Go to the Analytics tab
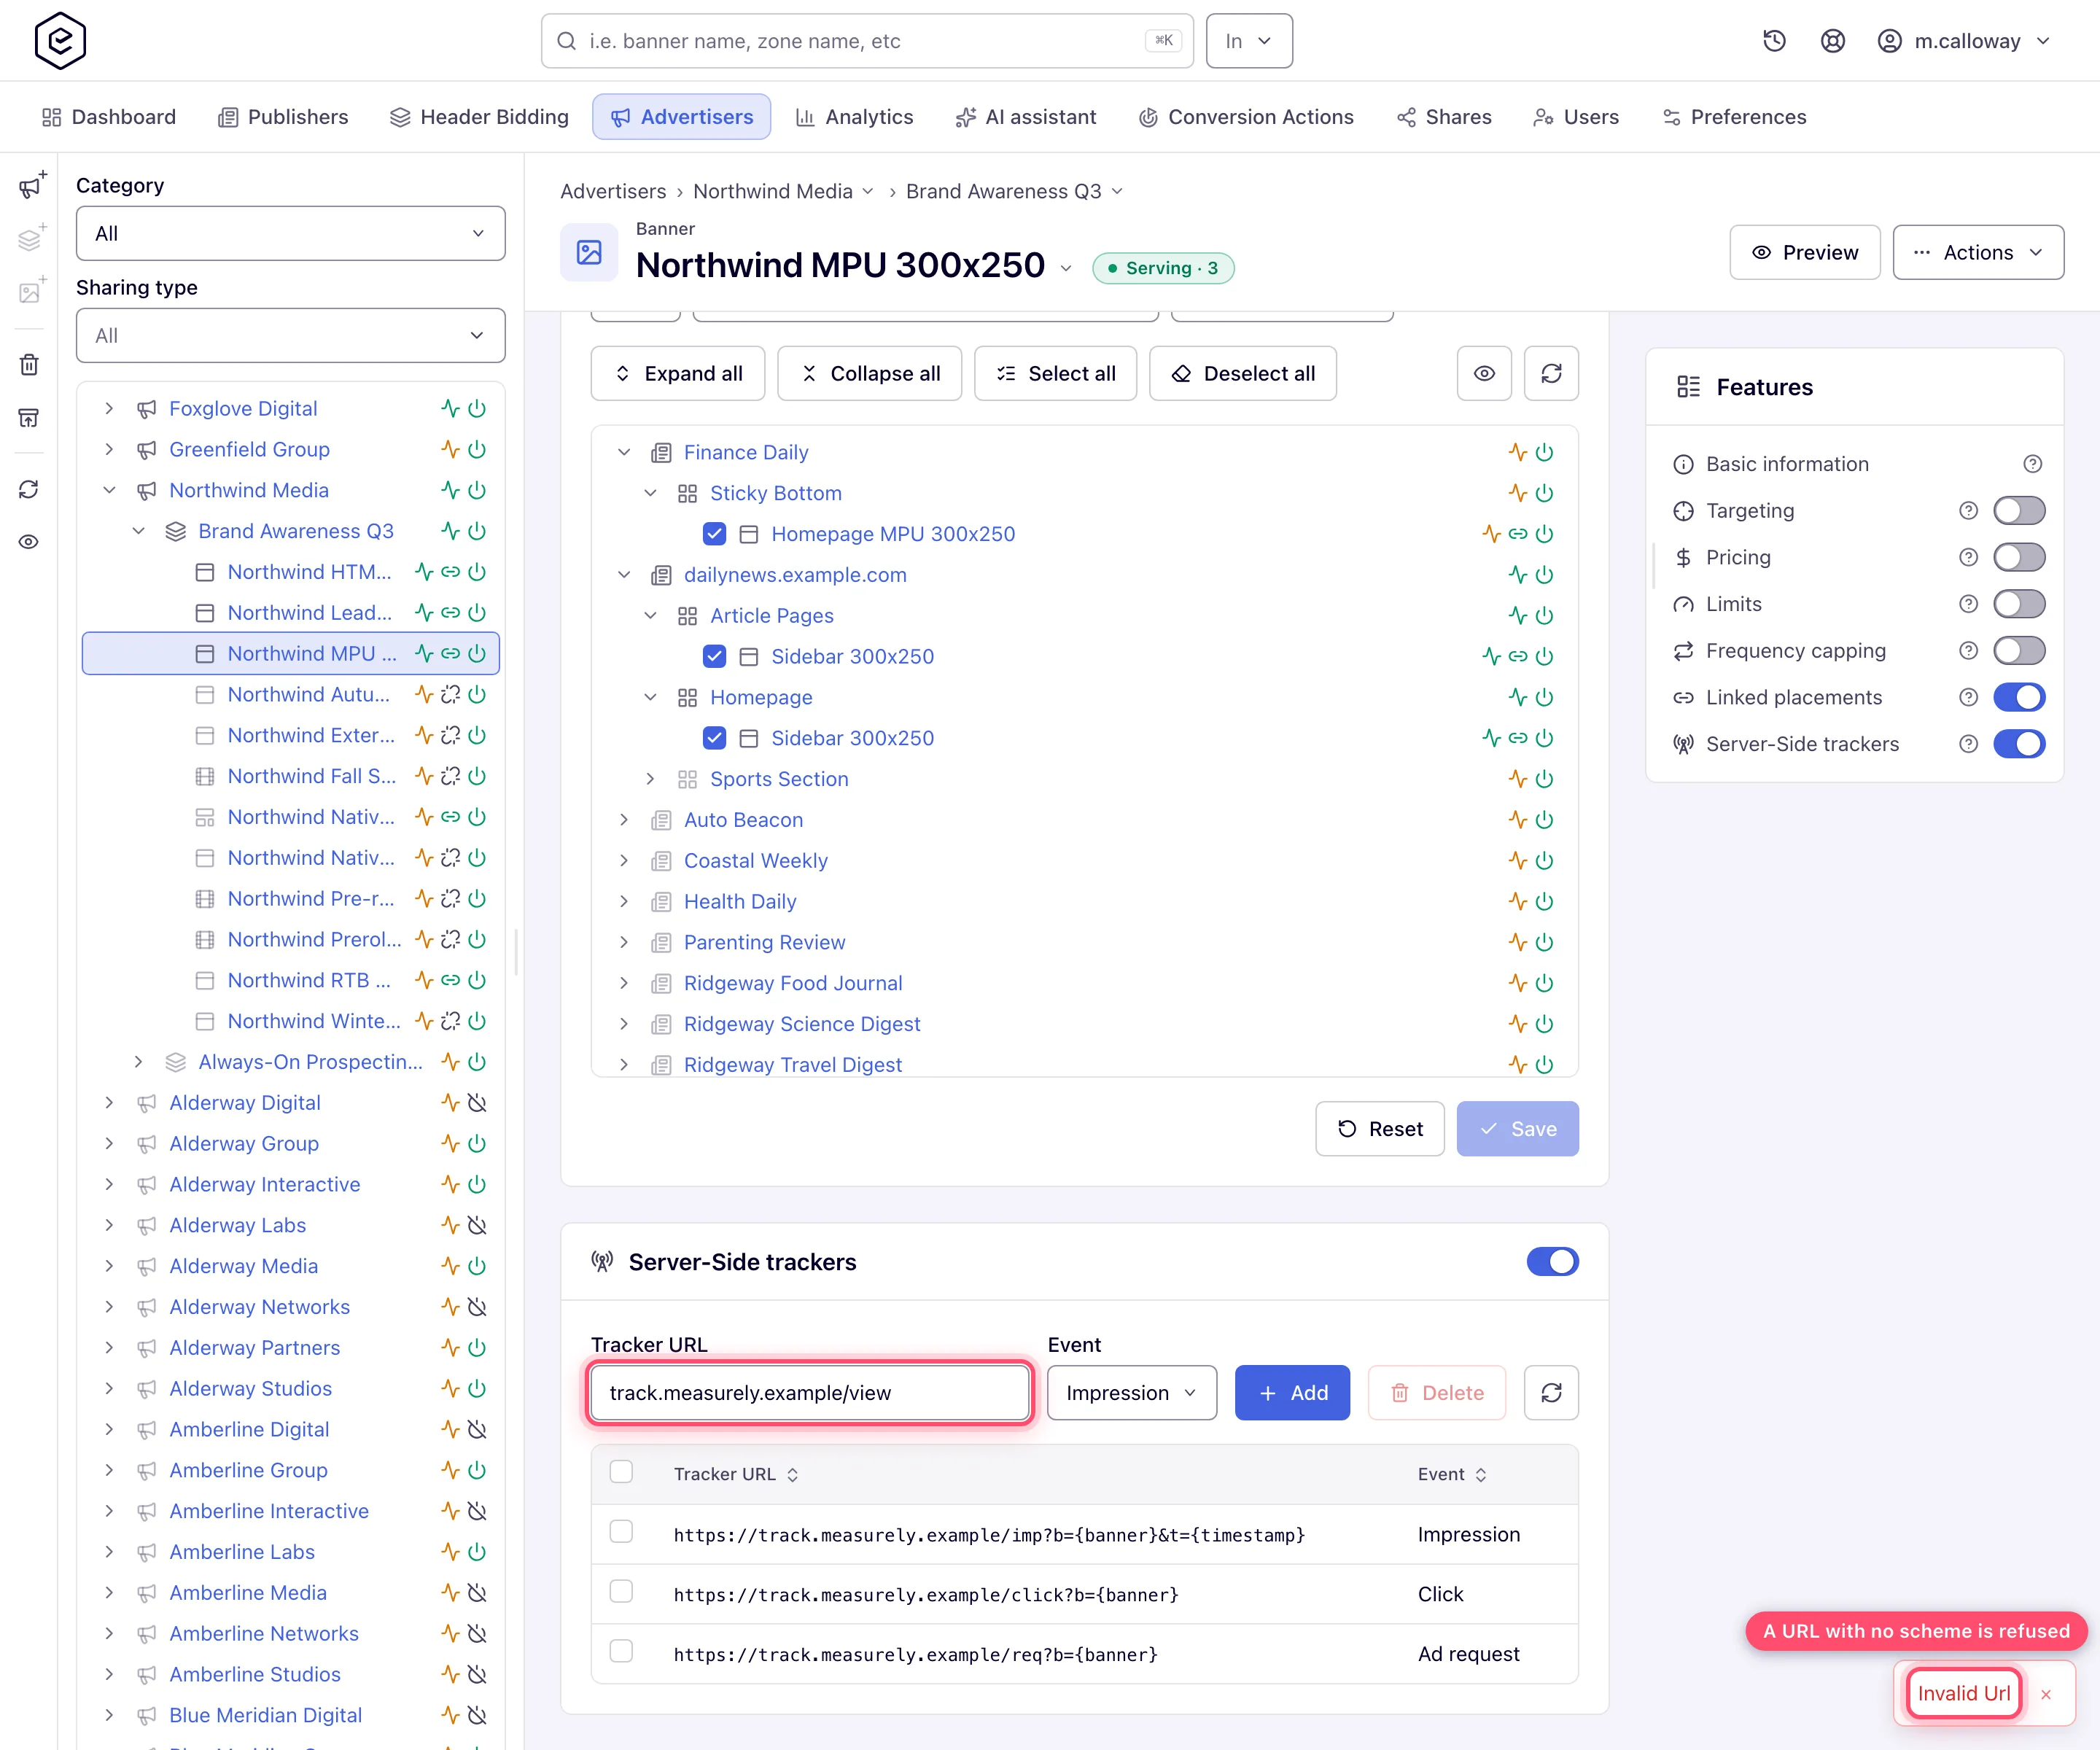 [x=854, y=117]
